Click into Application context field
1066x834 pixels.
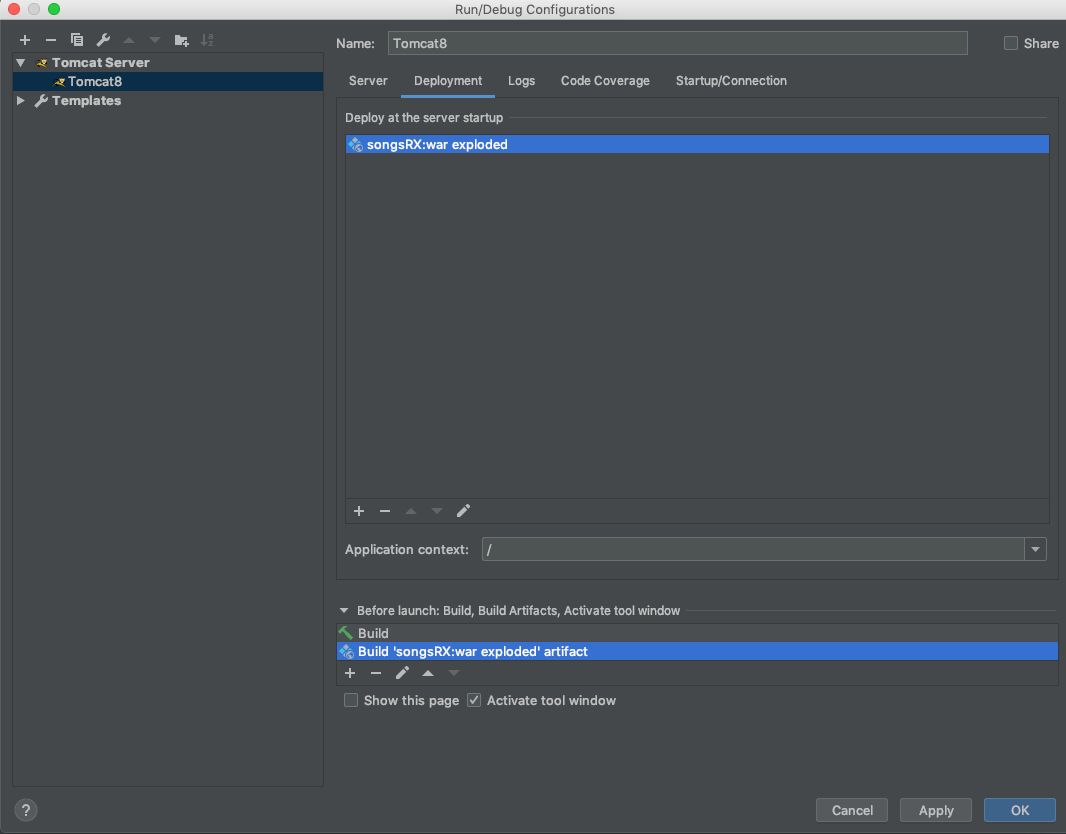click(753, 549)
